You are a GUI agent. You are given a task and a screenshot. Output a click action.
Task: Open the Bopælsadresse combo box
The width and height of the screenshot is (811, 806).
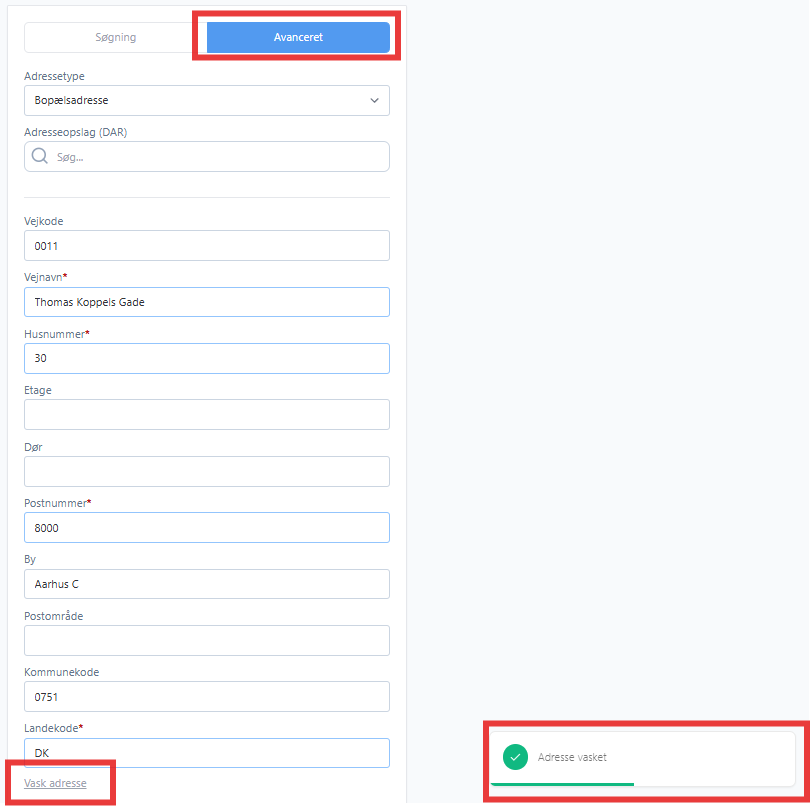click(x=207, y=100)
